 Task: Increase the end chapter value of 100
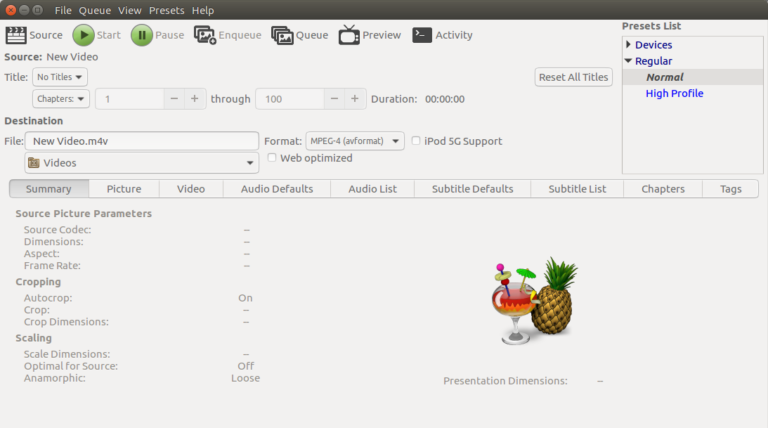tap(355, 99)
